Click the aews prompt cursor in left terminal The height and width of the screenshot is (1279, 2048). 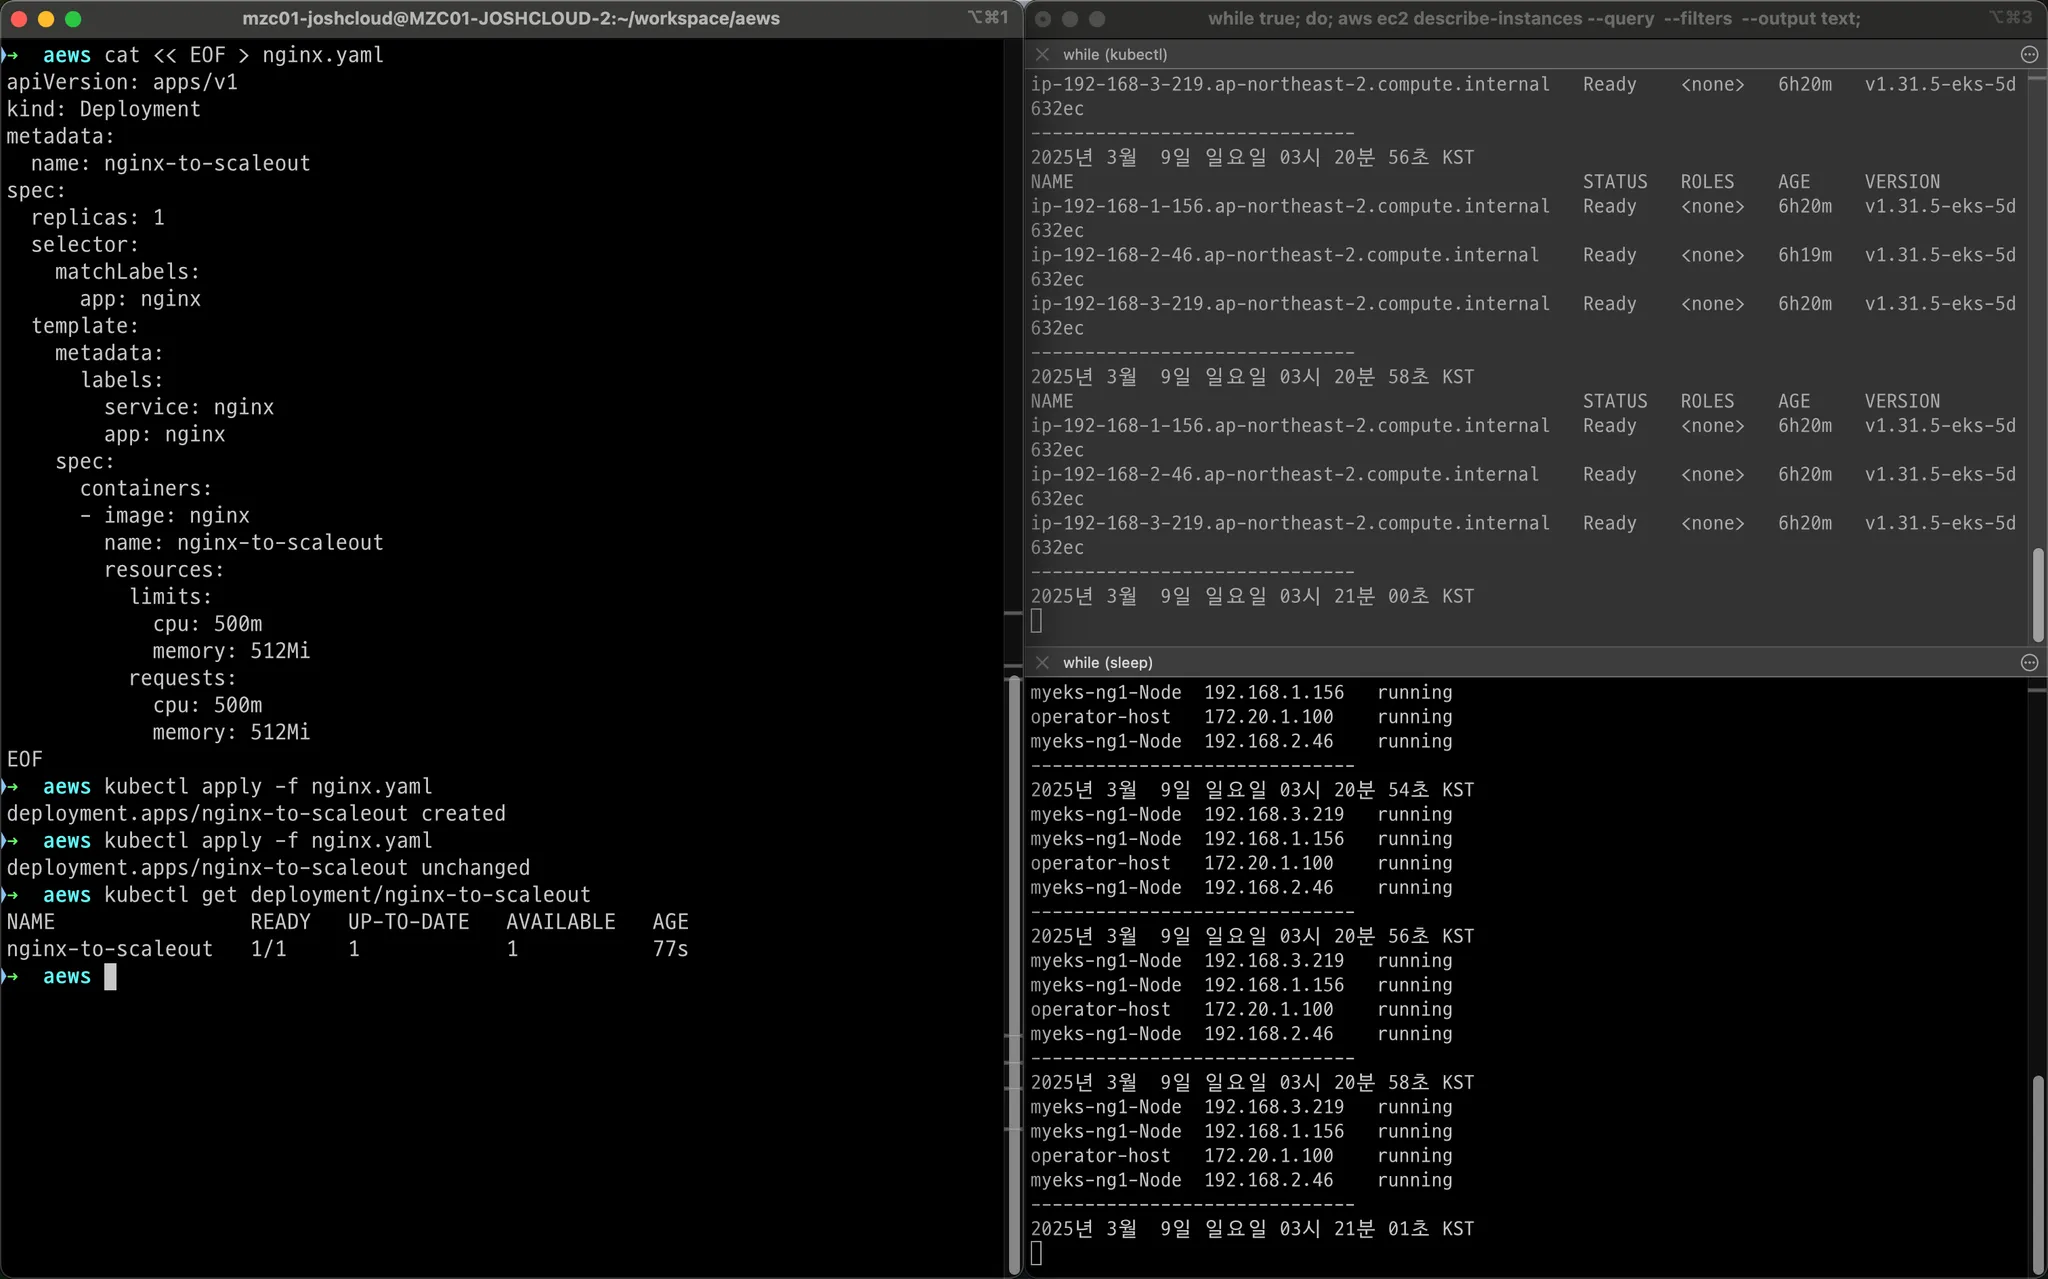pos(110,976)
